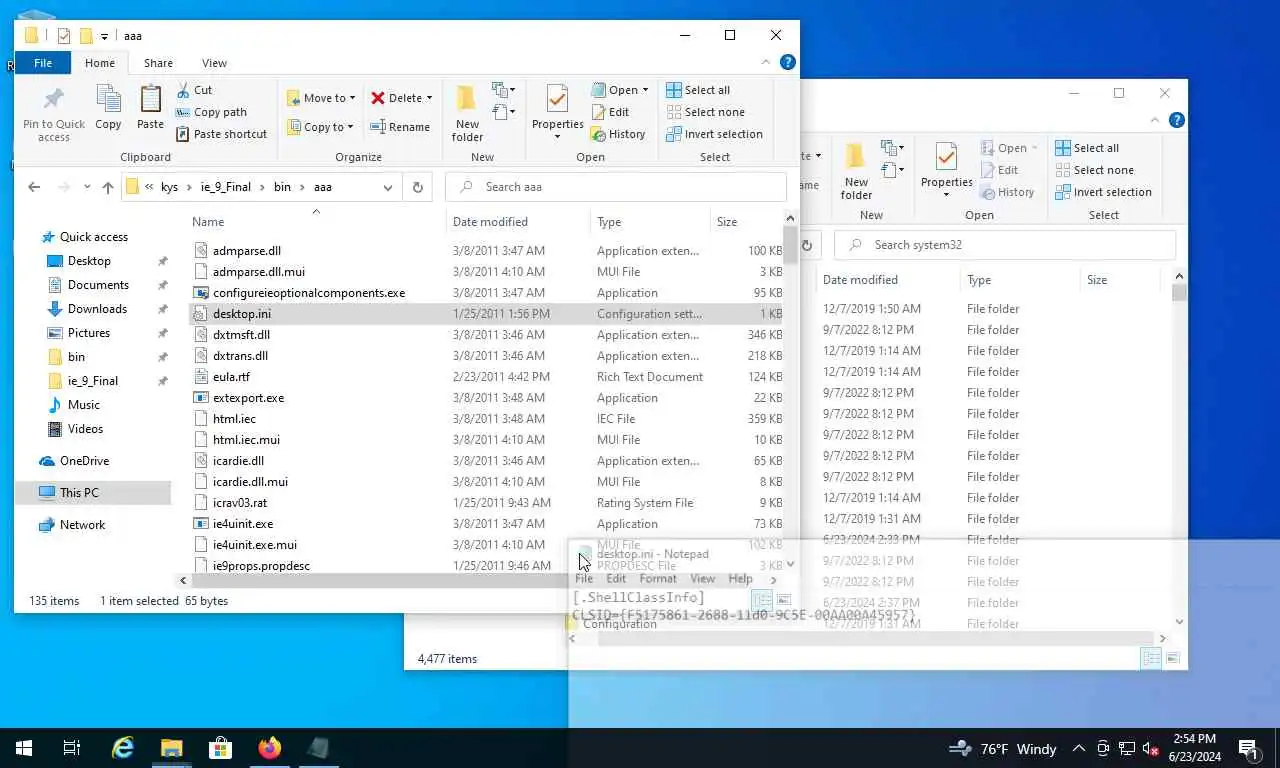Image resolution: width=1280 pixels, height=768 pixels.
Task: Click File Explorer taskbar icon
Action: pyautogui.click(x=171, y=748)
